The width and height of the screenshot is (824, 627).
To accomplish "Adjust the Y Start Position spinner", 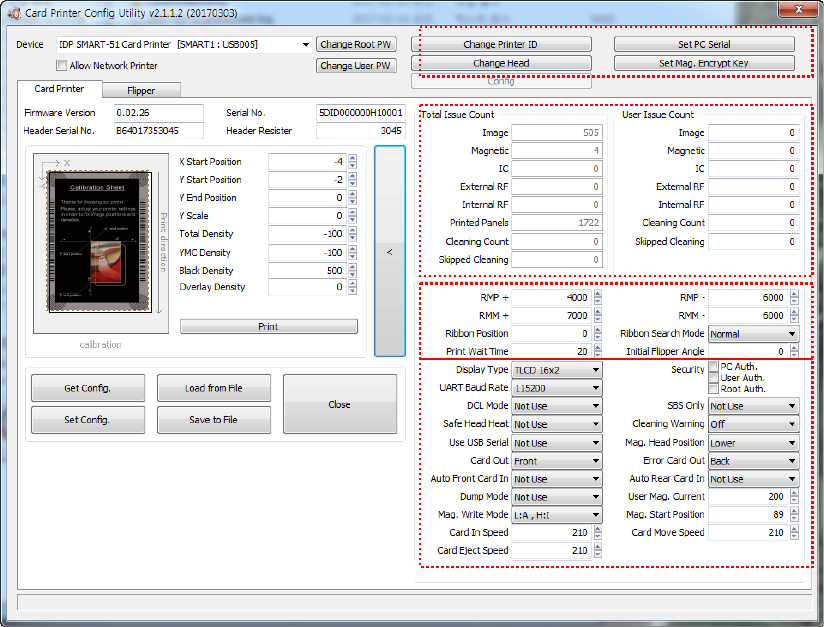I will (352, 180).
